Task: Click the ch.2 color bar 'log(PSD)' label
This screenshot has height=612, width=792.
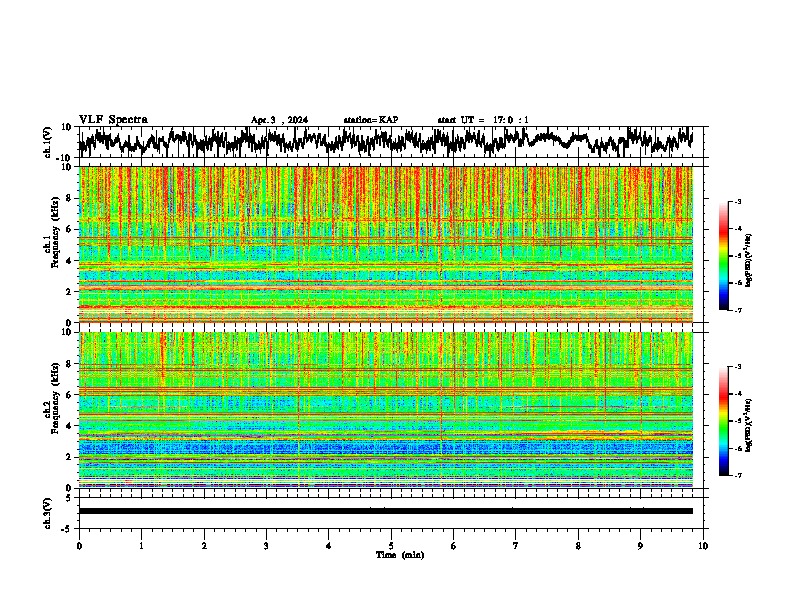Action: pos(749,425)
